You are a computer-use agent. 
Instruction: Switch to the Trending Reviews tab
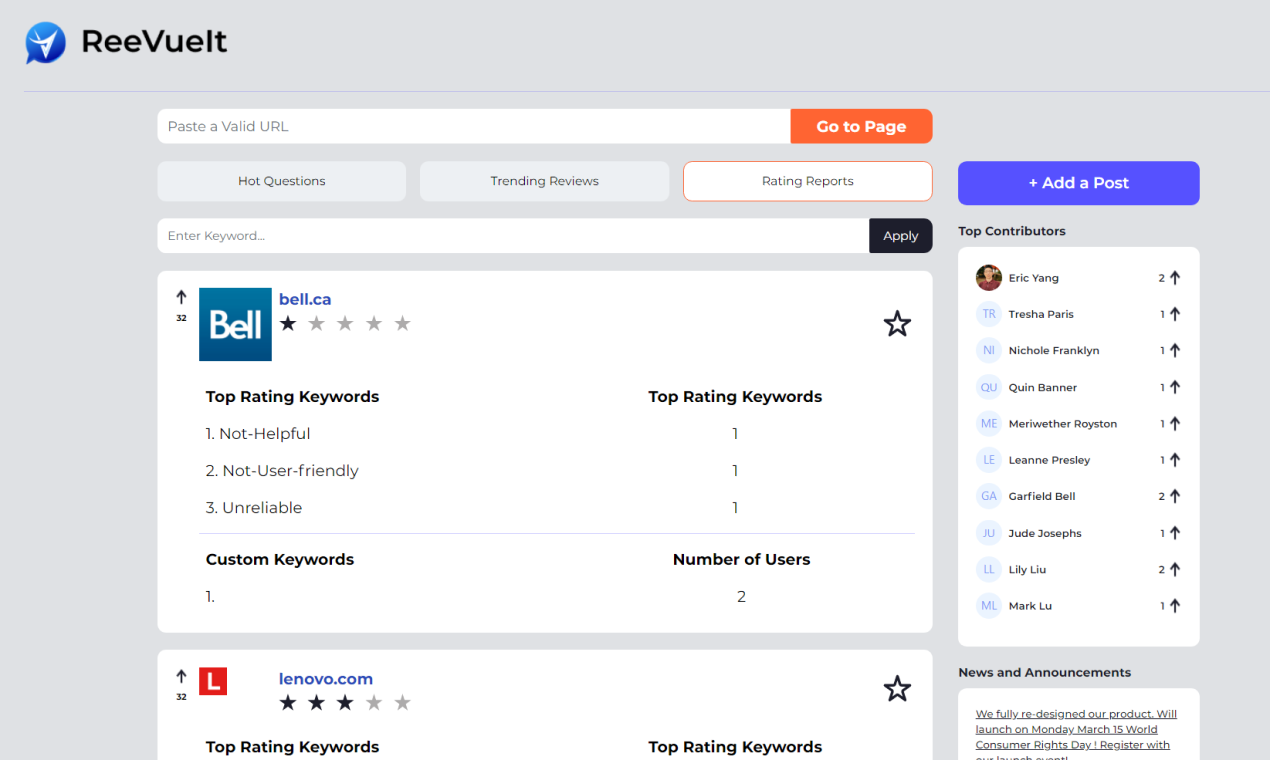point(544,181)
